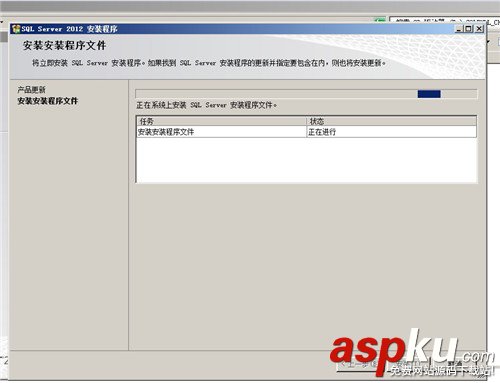
Task: Click the 状态 column header
Action: click(x=391, y=121)
